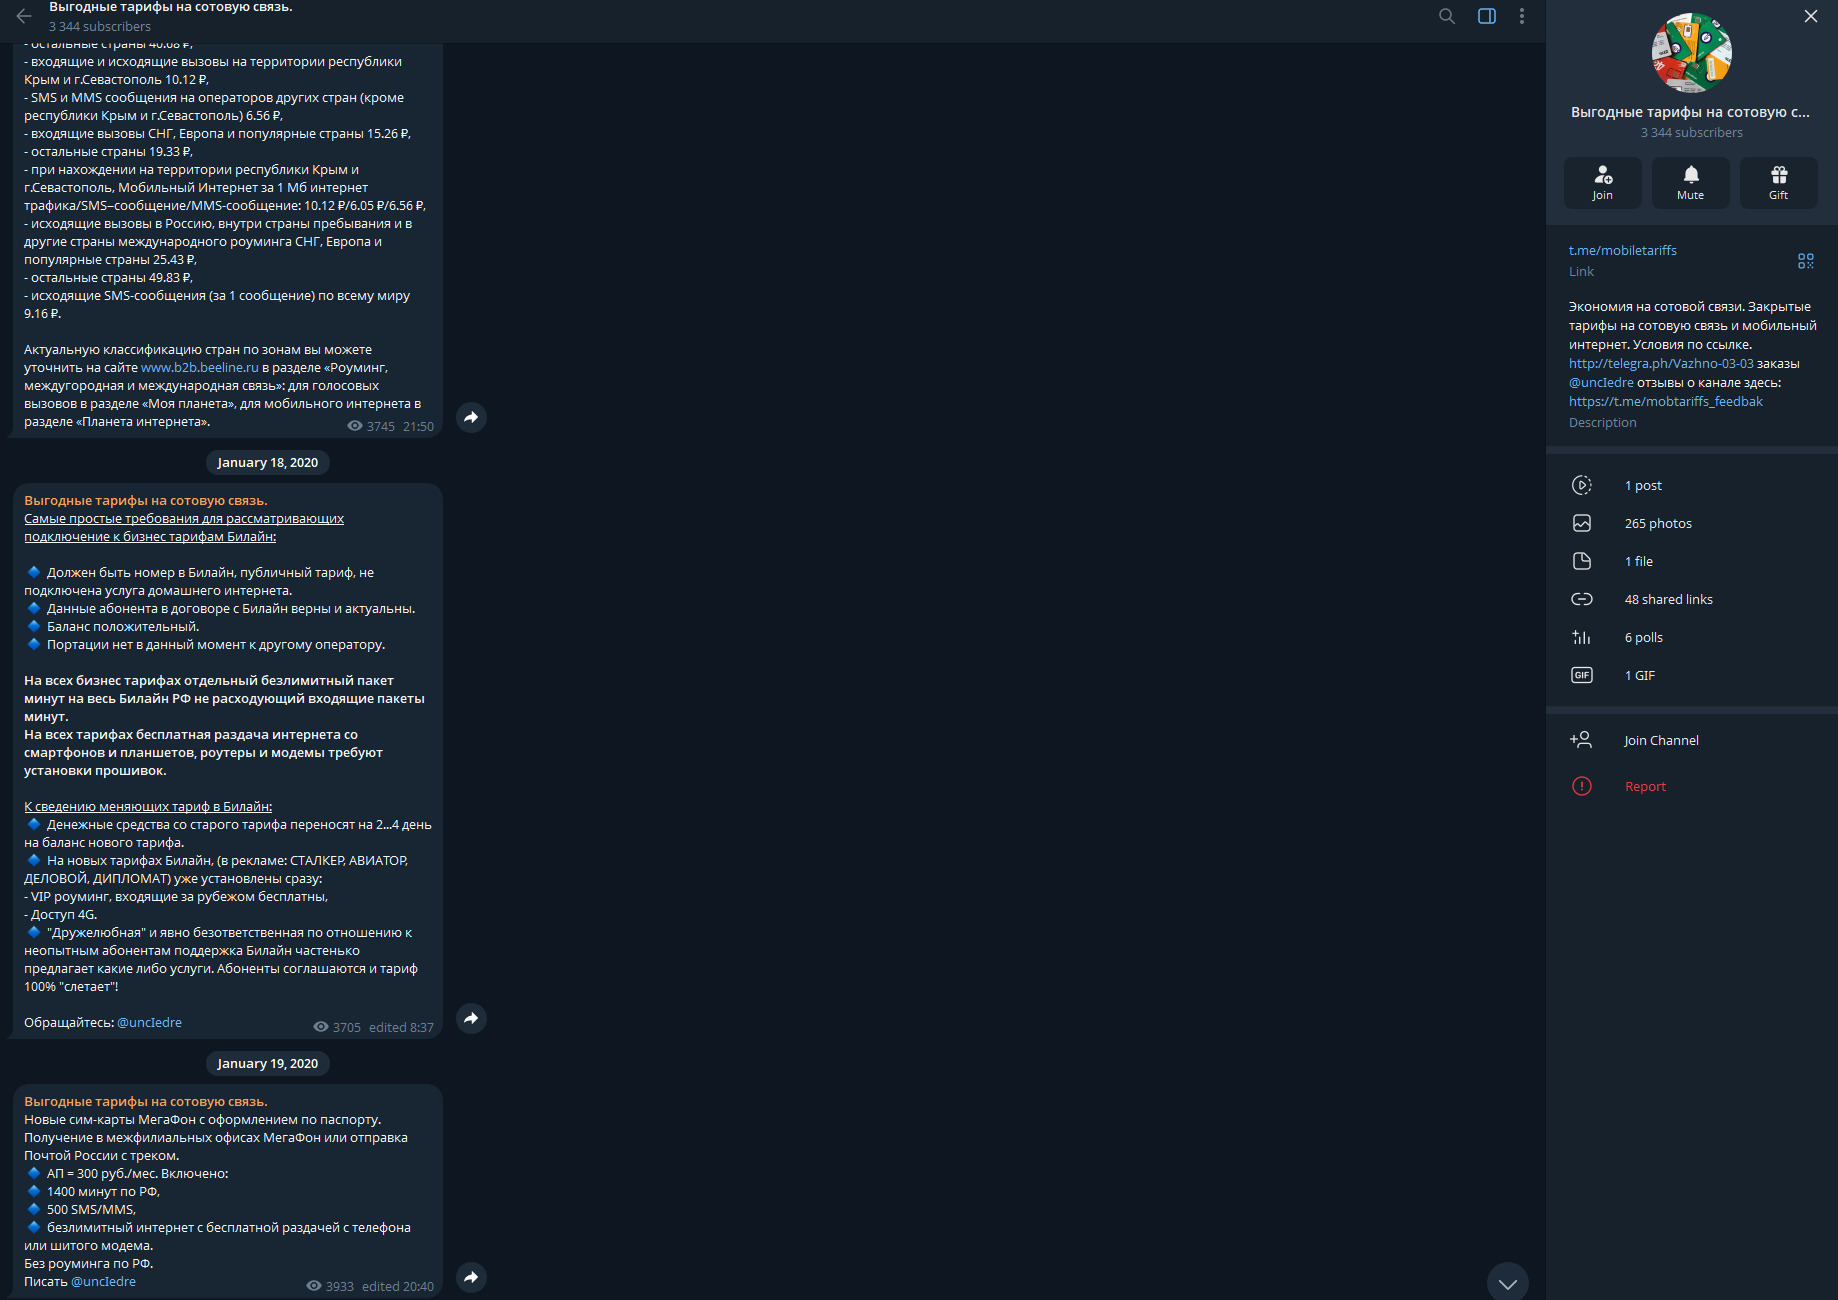
Task: Open the 1 GIF section
Action: pos(1692,675)
